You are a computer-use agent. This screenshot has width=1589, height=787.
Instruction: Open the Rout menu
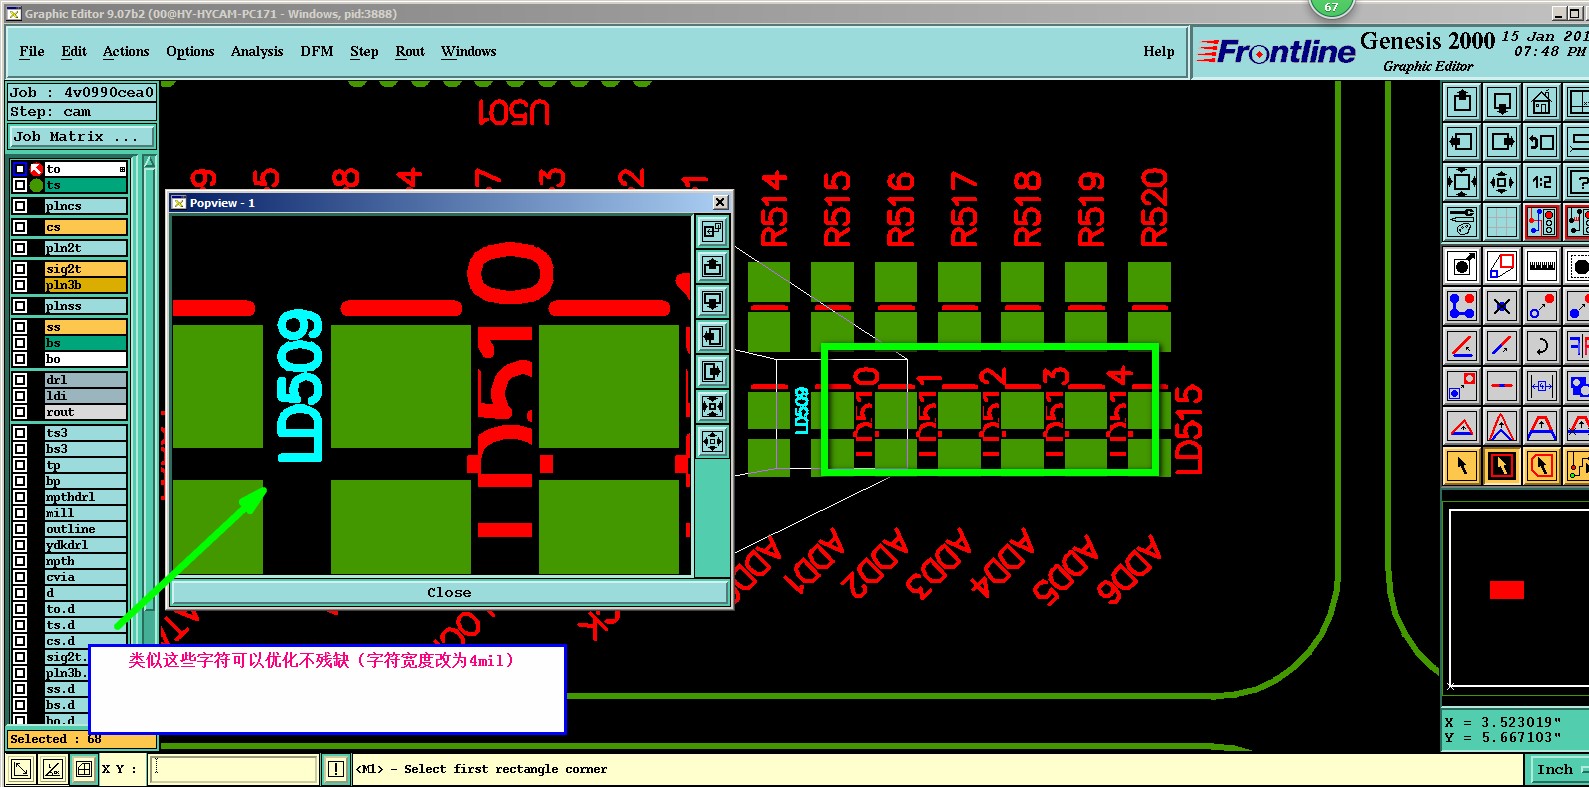click(x=410, y=51)
